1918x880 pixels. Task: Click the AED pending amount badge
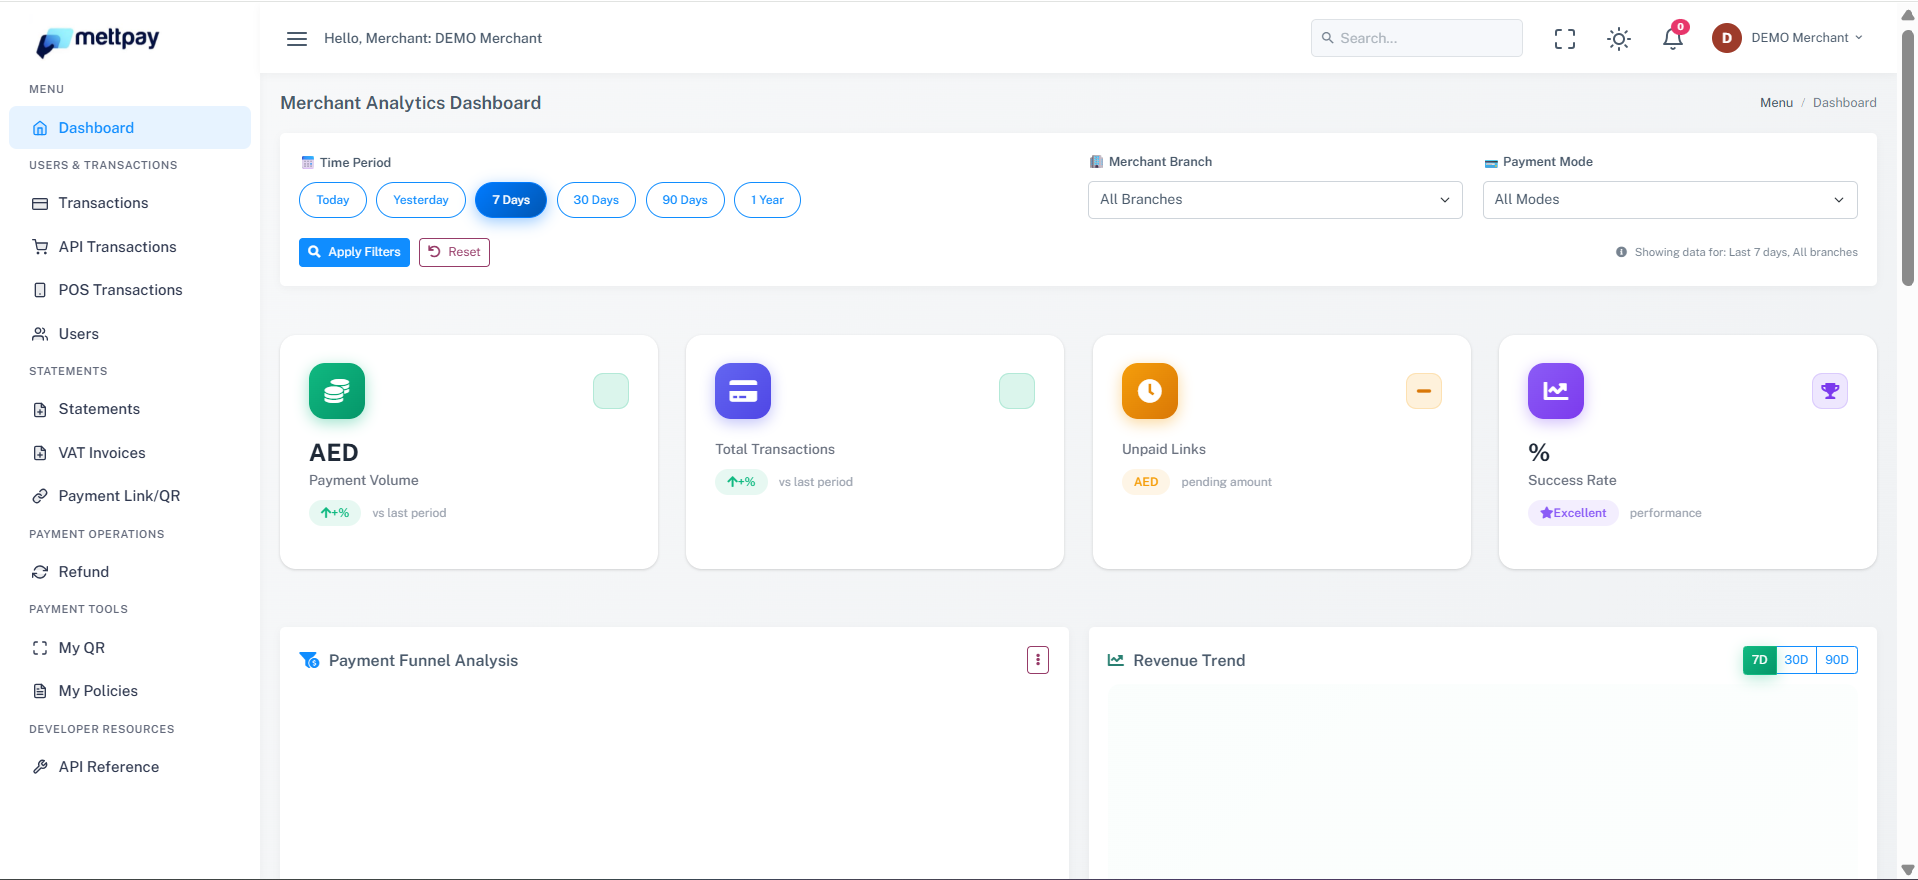(1146, 482)
